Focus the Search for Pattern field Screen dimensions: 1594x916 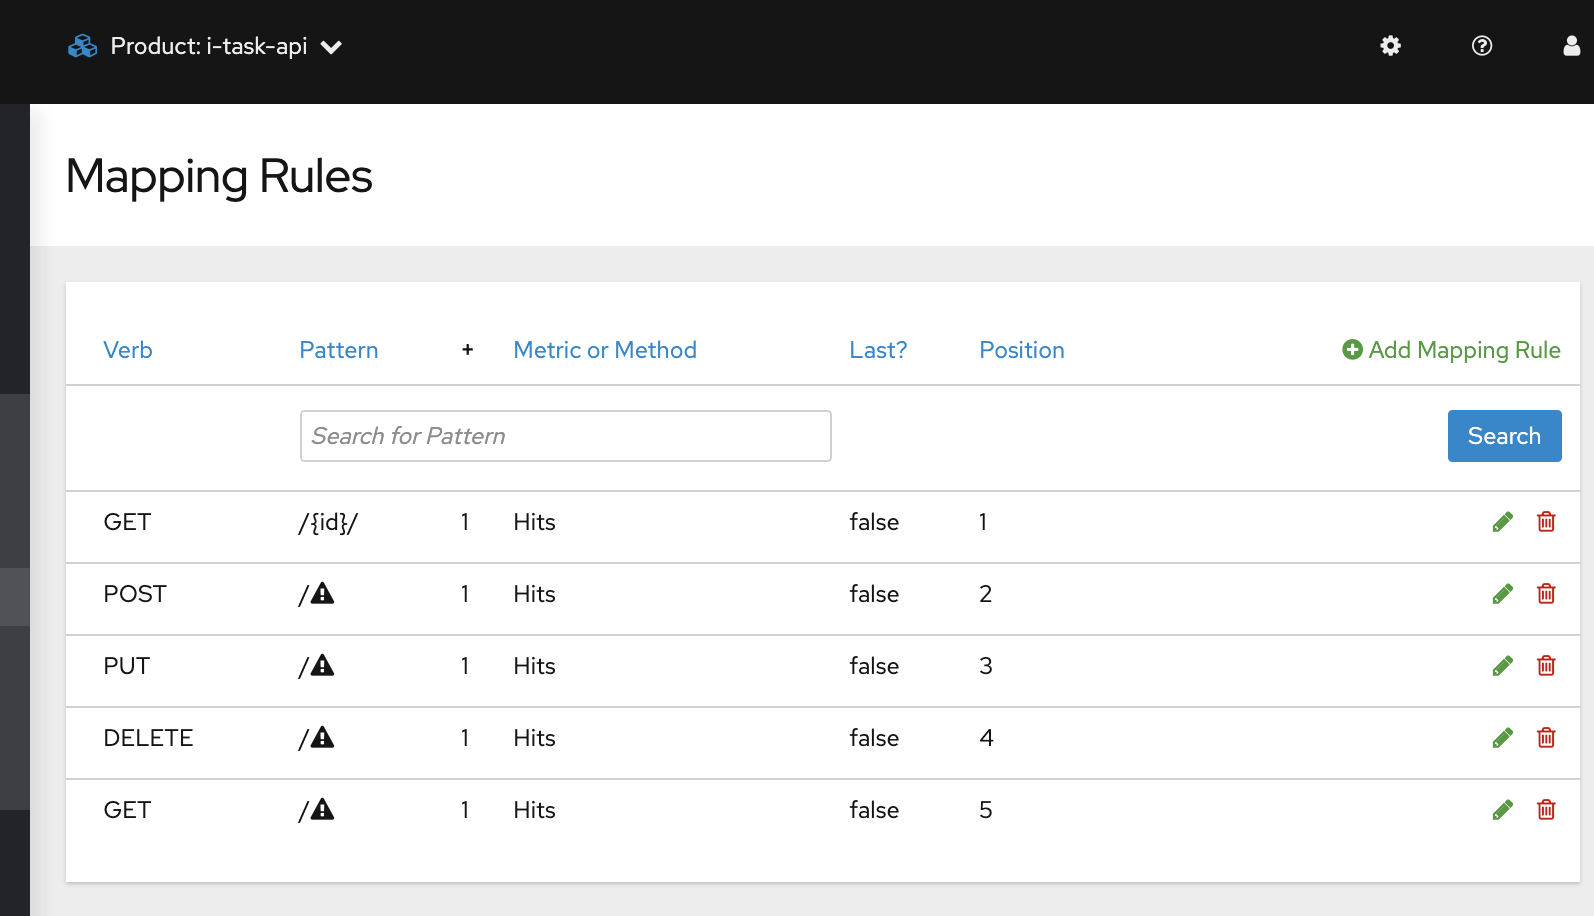click(x=566, y=436)
